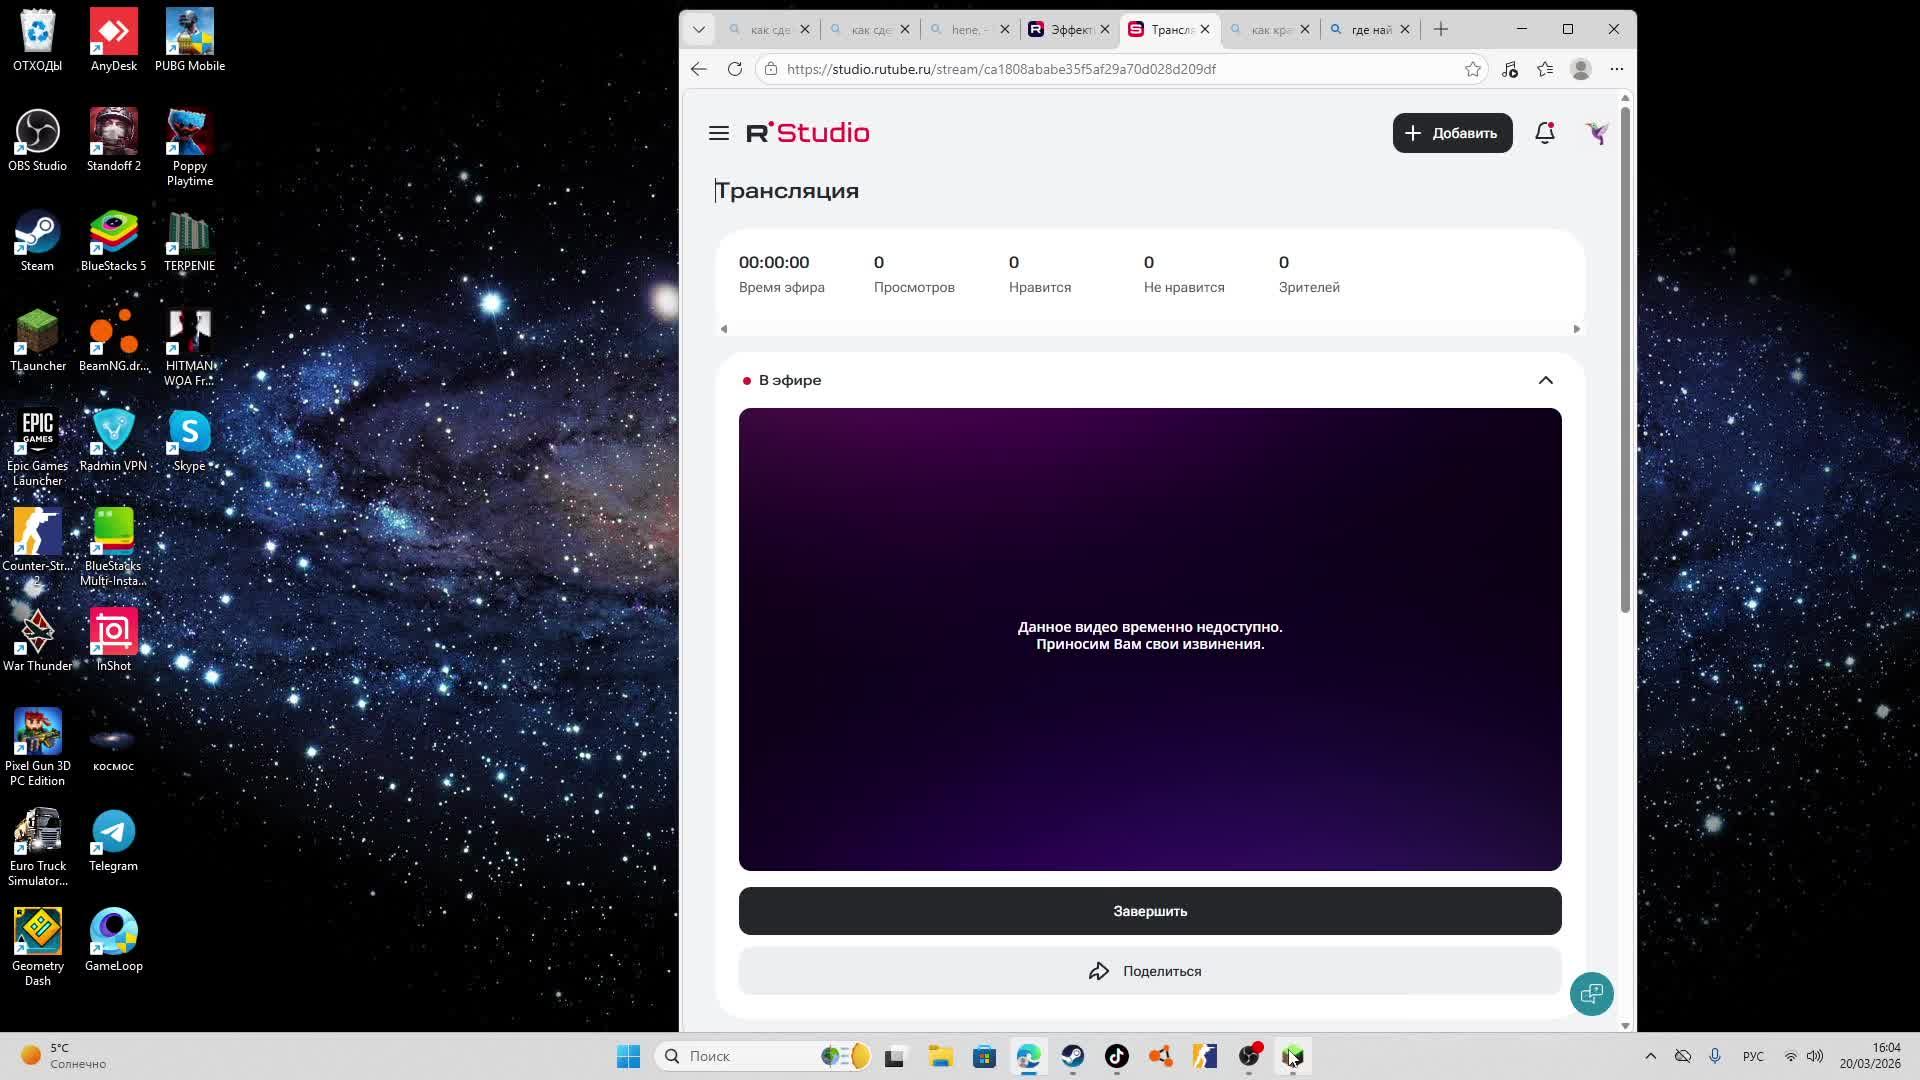Viewport: 1920px width, 1080px height.
Task: Open the tab list dropdown arrow
Action: tap(699, 29)
